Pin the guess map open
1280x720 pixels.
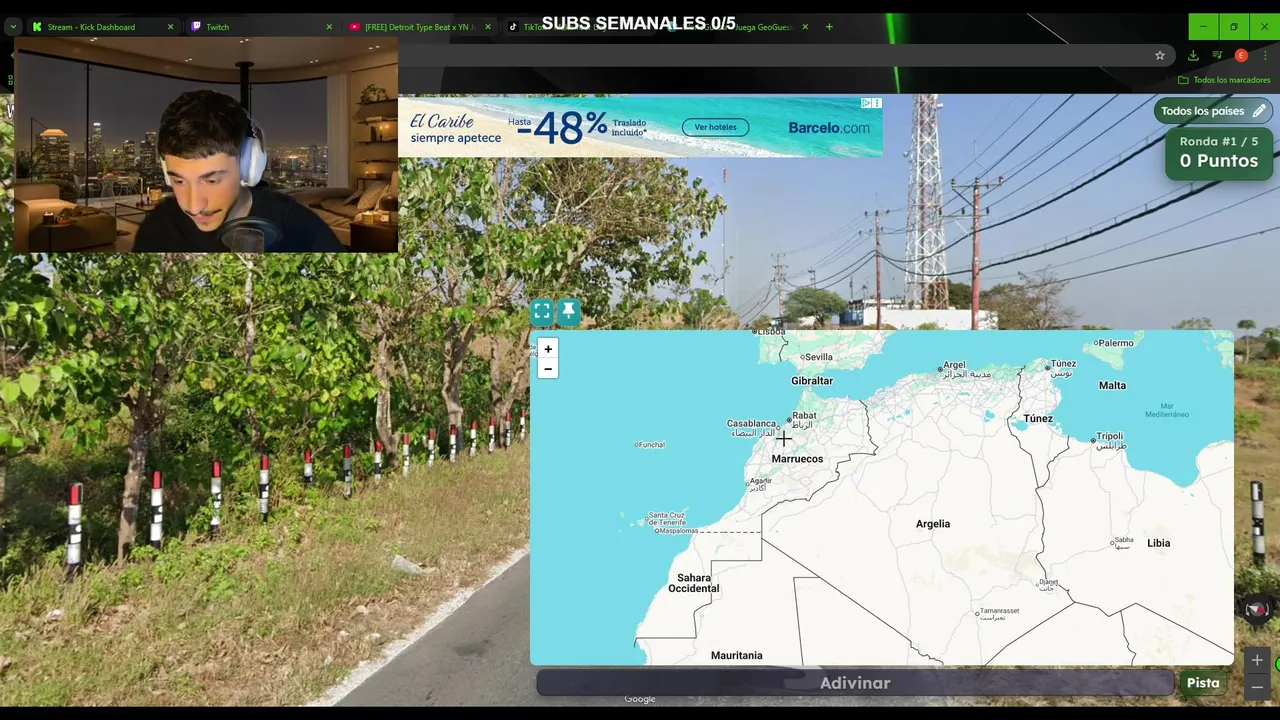pyautogui.click(x=568, y=312)
